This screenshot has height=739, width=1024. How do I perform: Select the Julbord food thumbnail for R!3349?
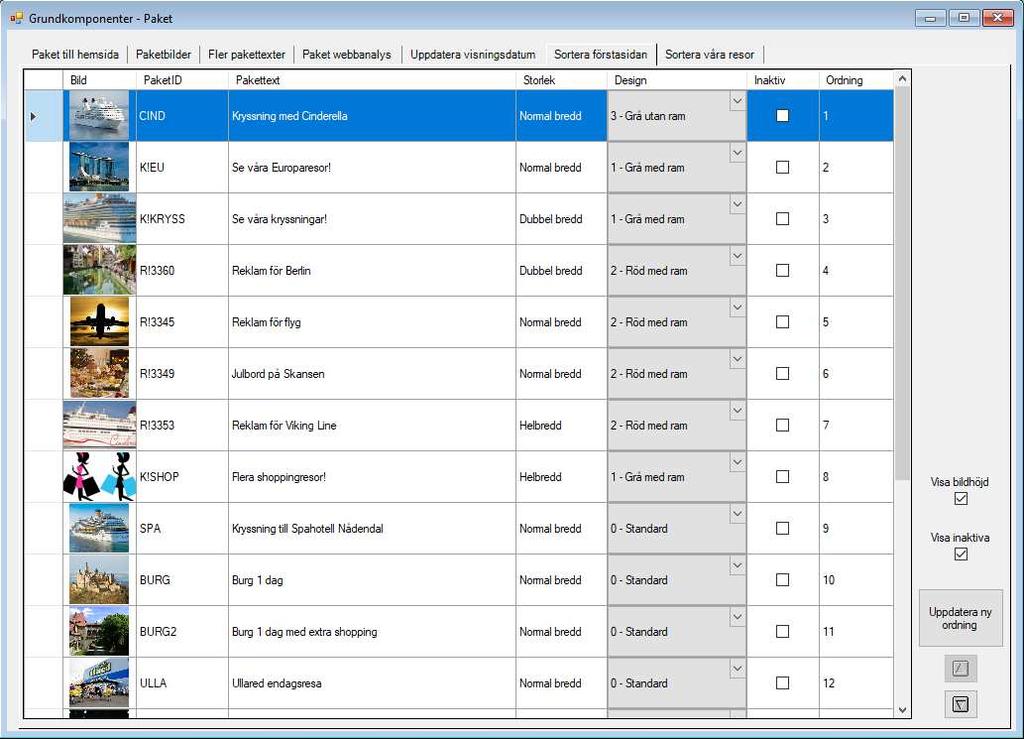[x=99, y=373]
